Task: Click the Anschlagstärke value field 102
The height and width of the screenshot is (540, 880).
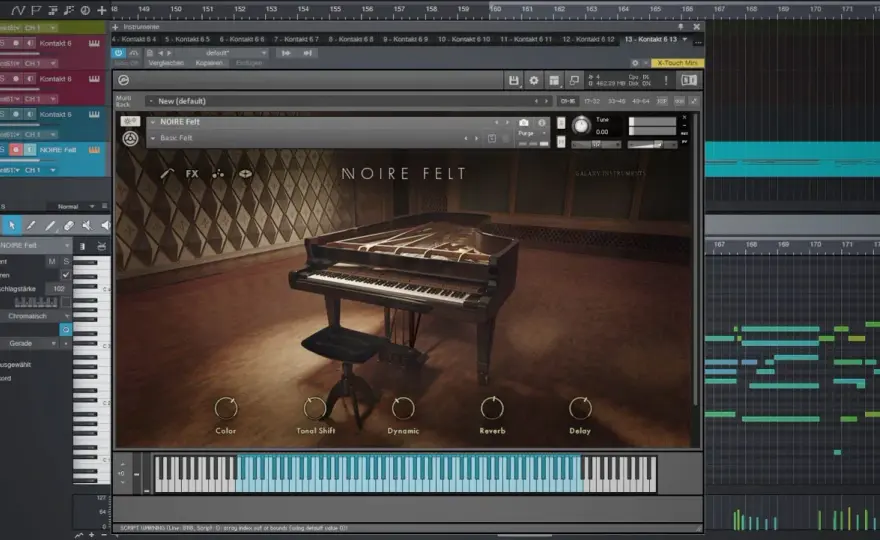Action: tap(58, 289)
